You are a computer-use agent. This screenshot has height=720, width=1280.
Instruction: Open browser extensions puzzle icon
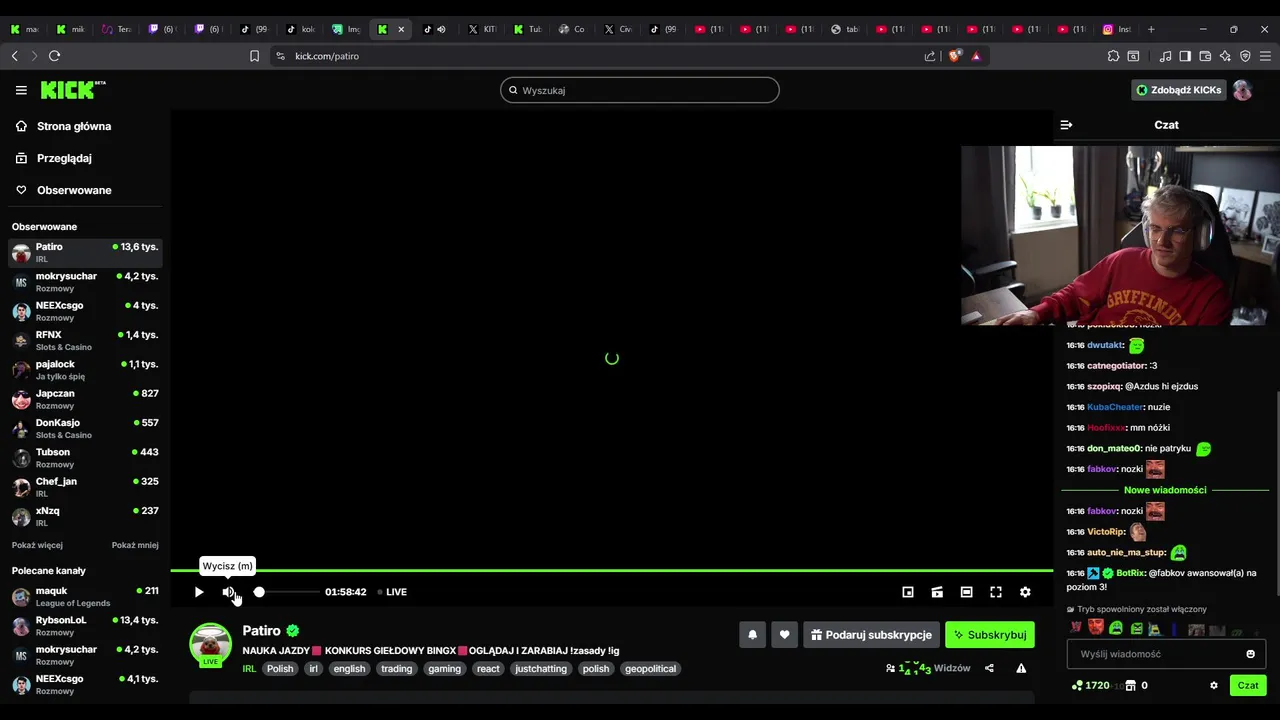coord(1113,56)
